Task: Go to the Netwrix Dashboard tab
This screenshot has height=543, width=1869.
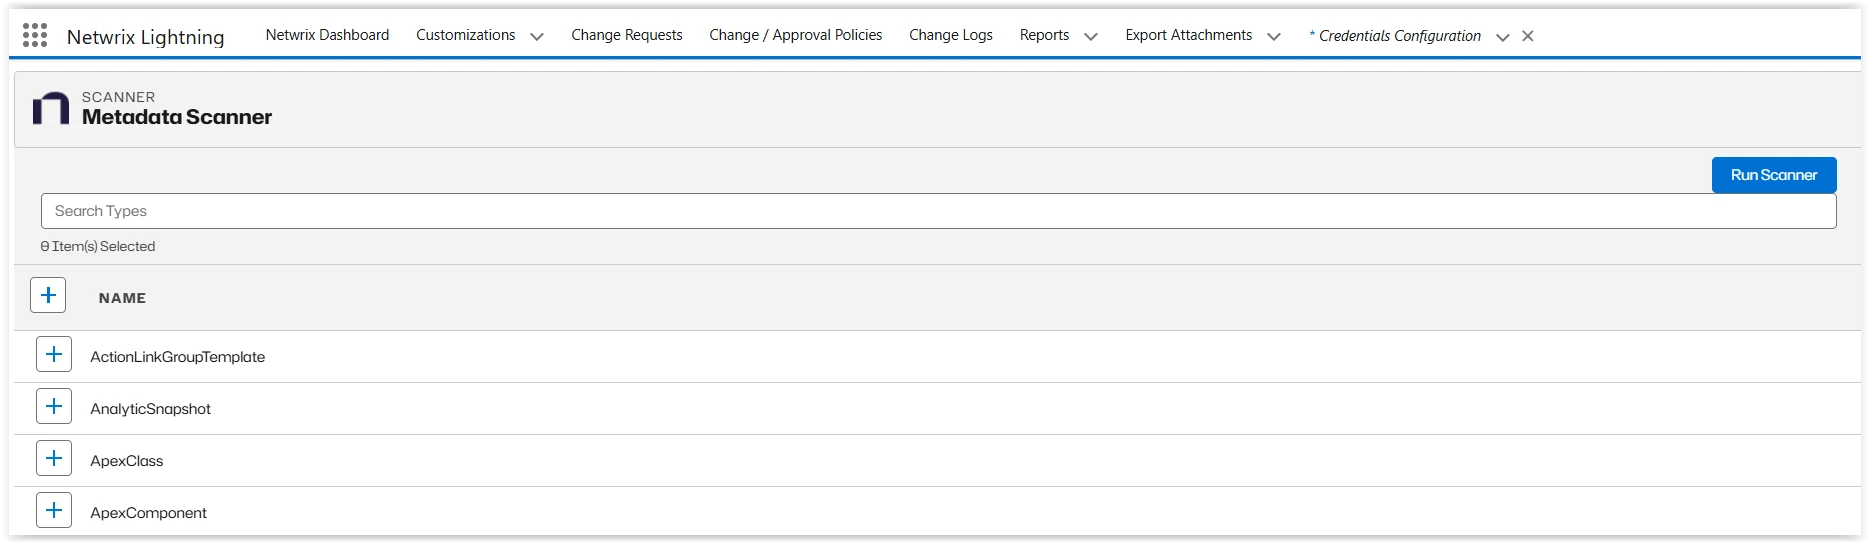Action: 327,35
